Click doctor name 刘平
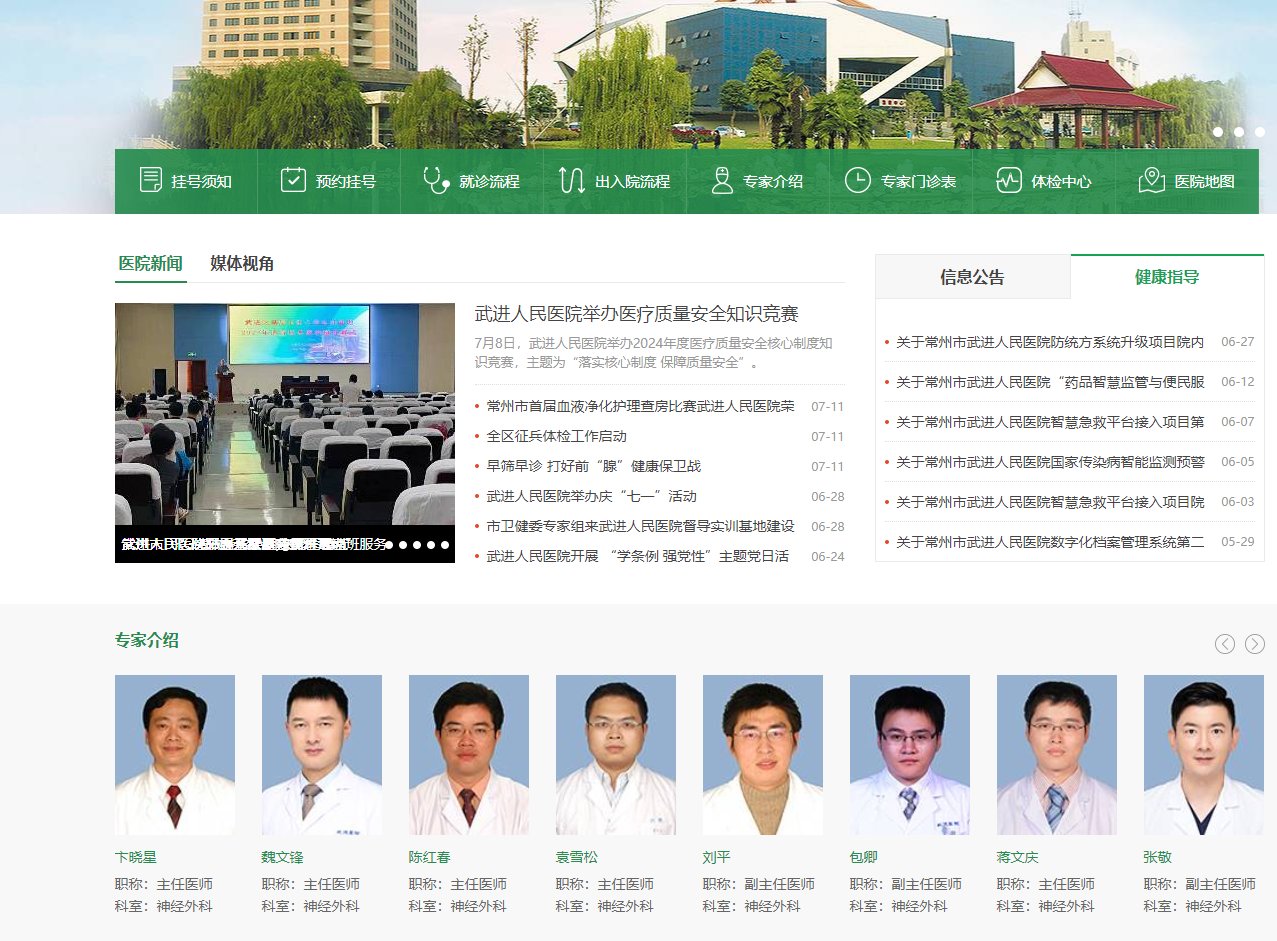The height and width of the screenshot is (941, 1277). pyautogui.click(x=717, y=857)
